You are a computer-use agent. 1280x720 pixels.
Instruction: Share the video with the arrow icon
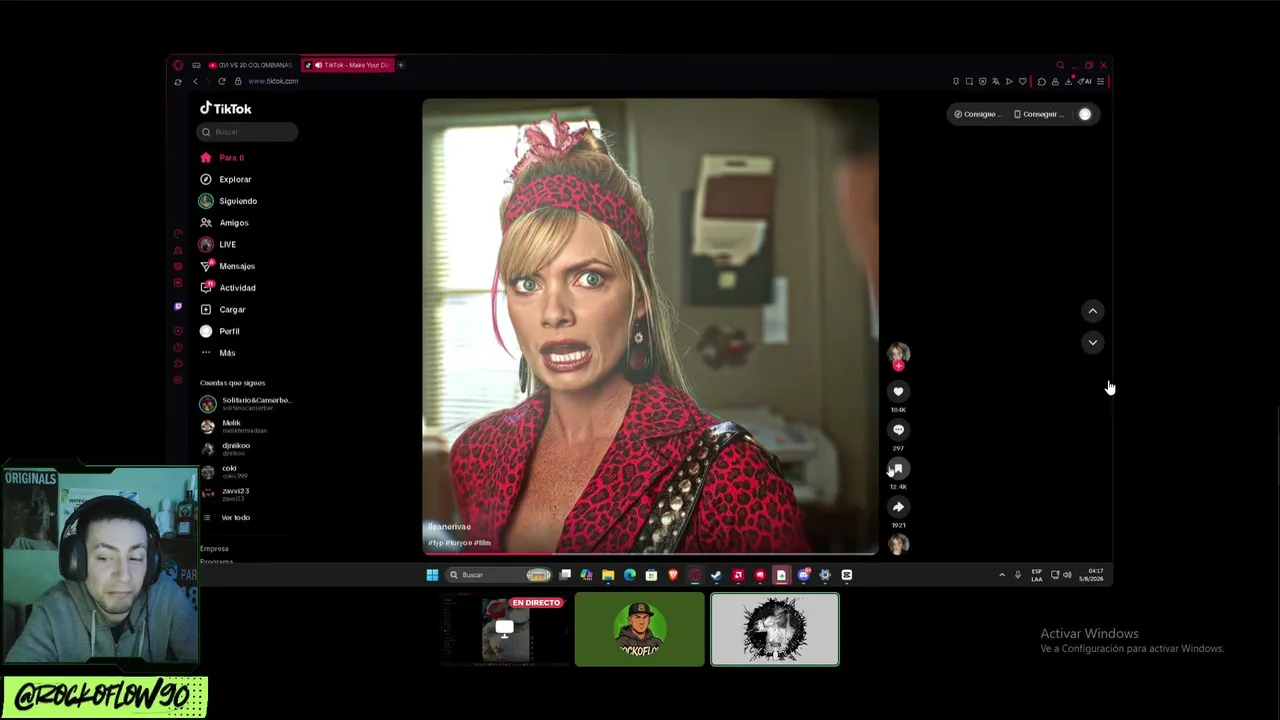898,507
